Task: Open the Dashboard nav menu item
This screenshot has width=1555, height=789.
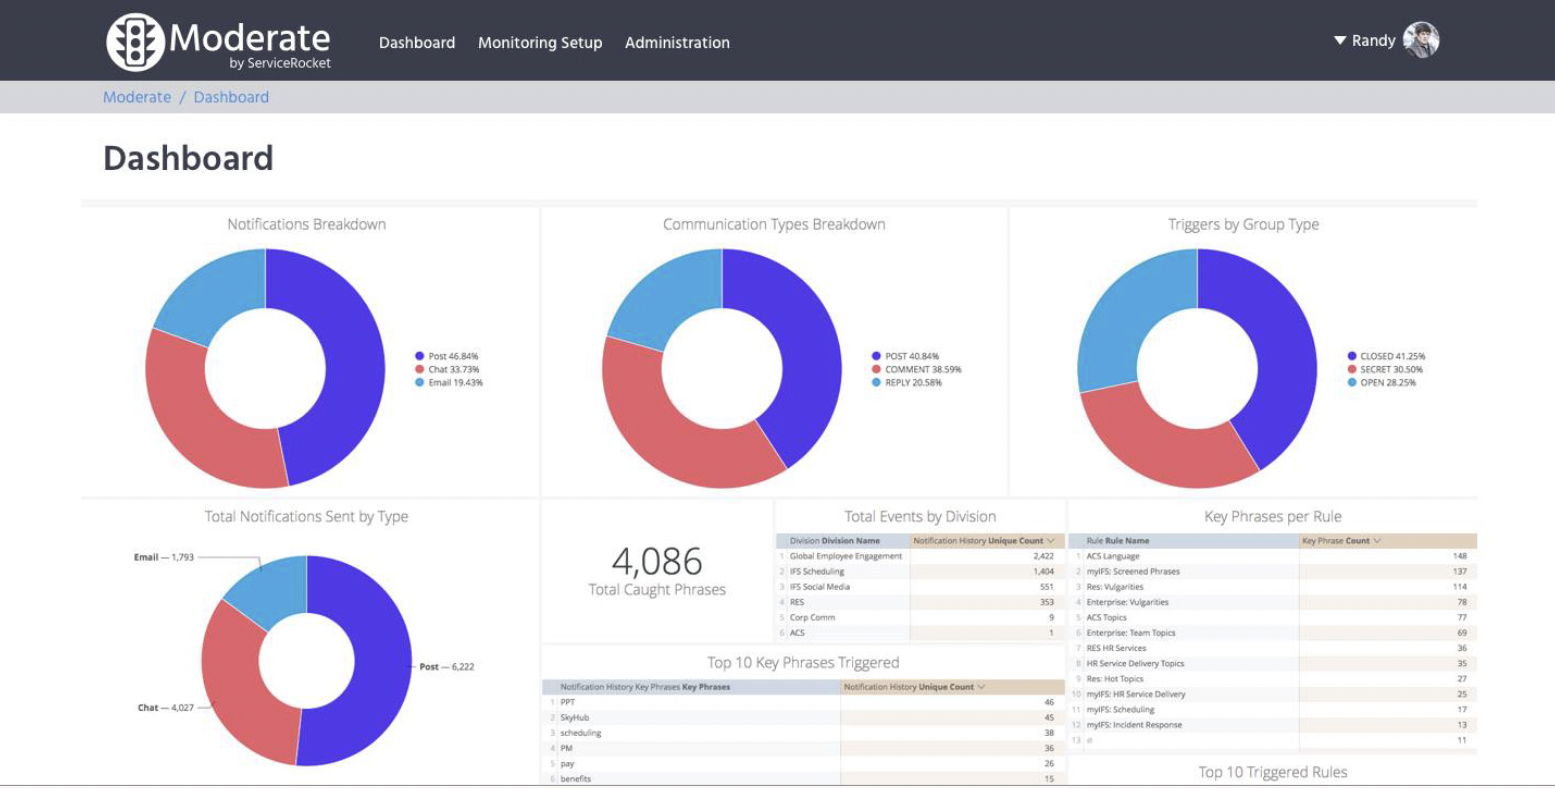Action: coord(417,43)
